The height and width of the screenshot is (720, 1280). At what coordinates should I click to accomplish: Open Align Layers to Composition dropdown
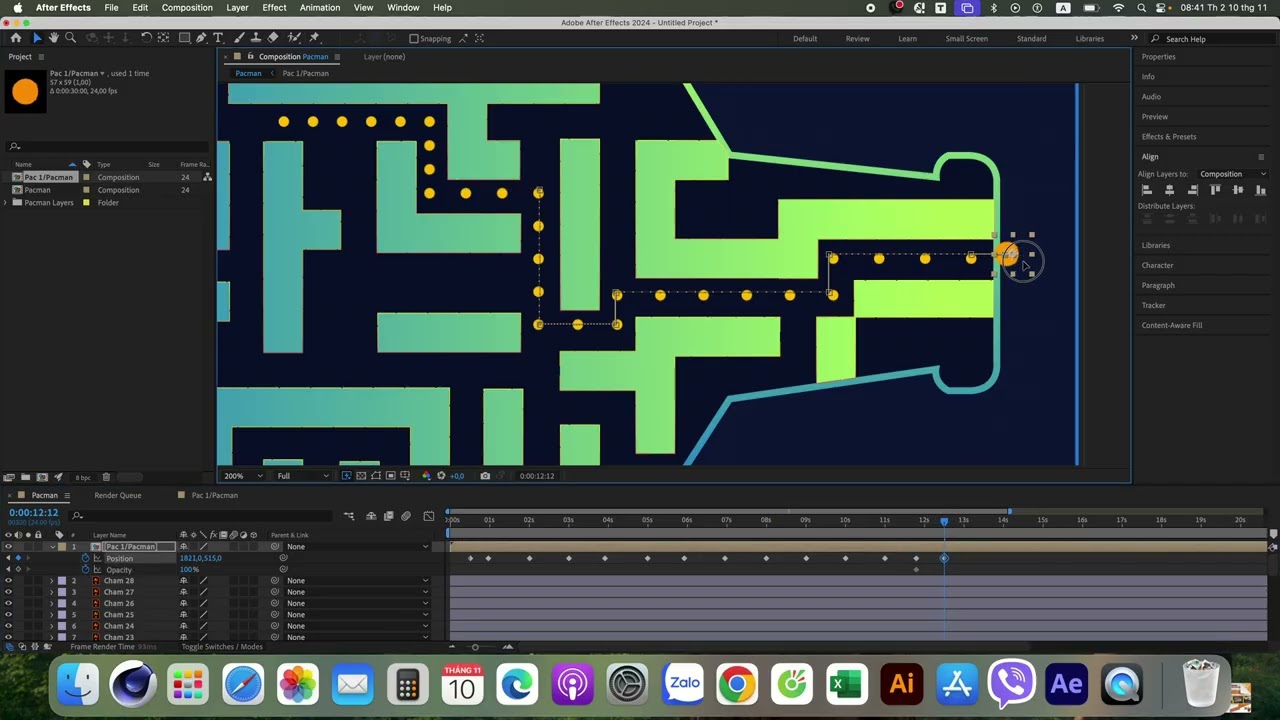pos(1232,174)
